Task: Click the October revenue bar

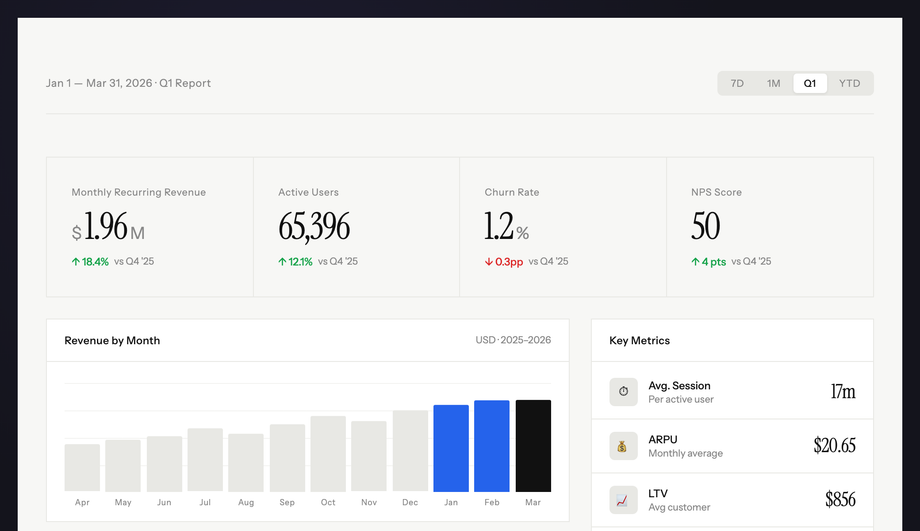Action: tap(328, 454)
